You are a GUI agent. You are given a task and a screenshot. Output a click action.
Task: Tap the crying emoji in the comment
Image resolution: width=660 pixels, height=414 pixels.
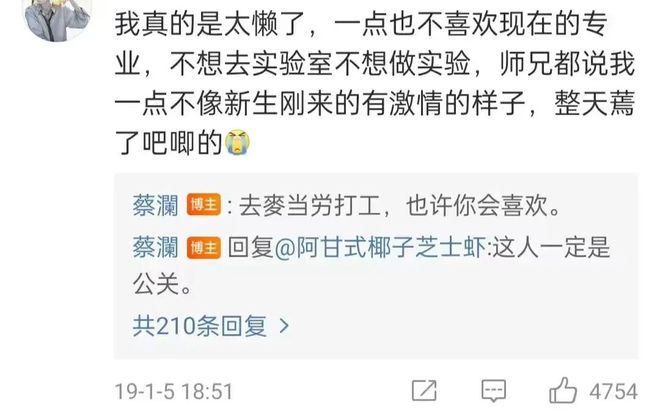point(238,142)
